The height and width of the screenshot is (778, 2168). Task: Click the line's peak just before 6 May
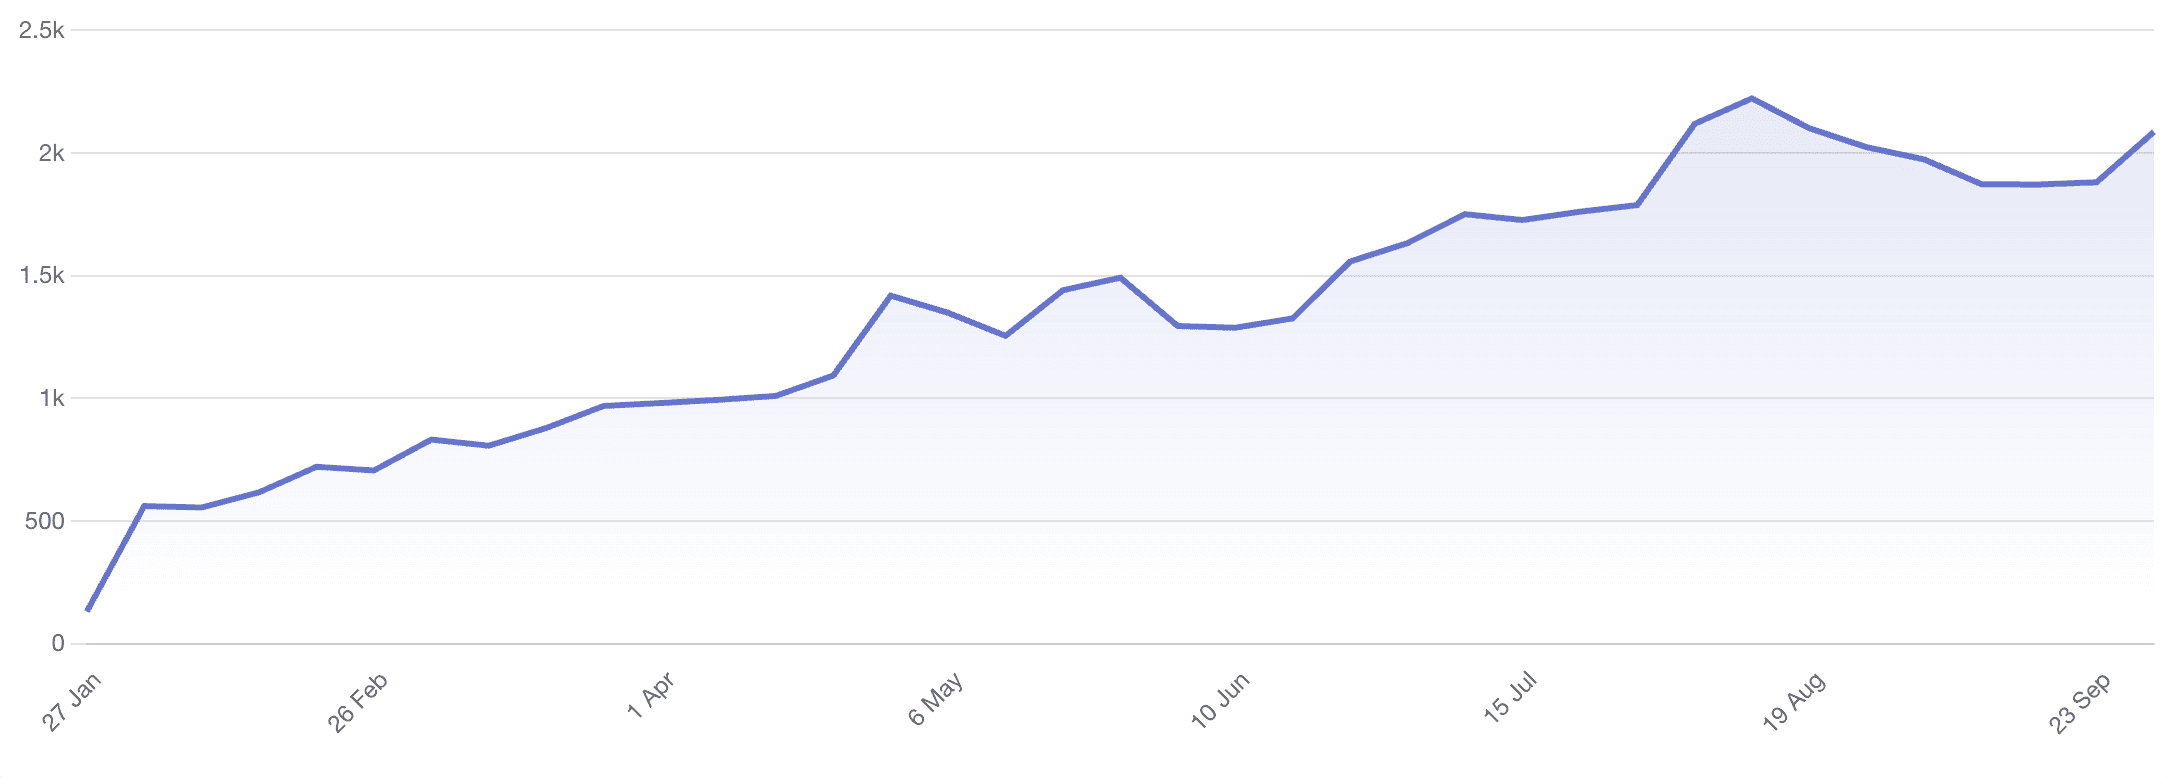point(891,295)
